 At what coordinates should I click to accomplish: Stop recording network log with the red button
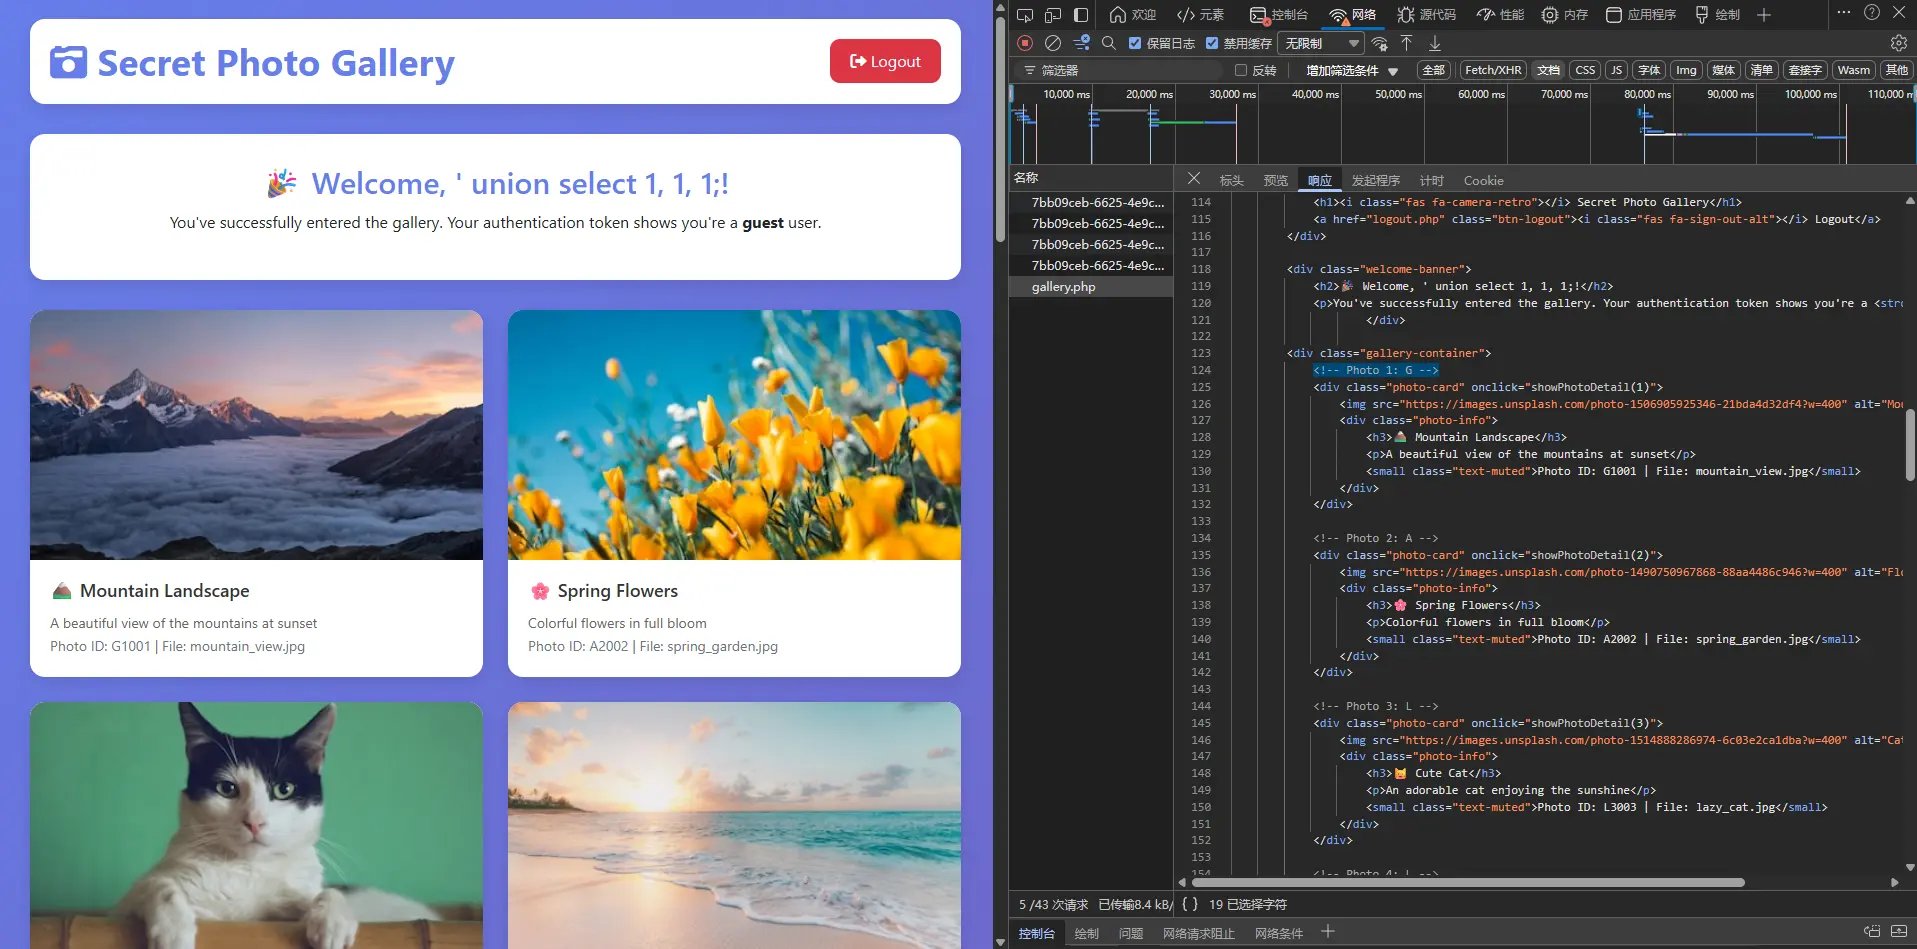(1025, 43)
